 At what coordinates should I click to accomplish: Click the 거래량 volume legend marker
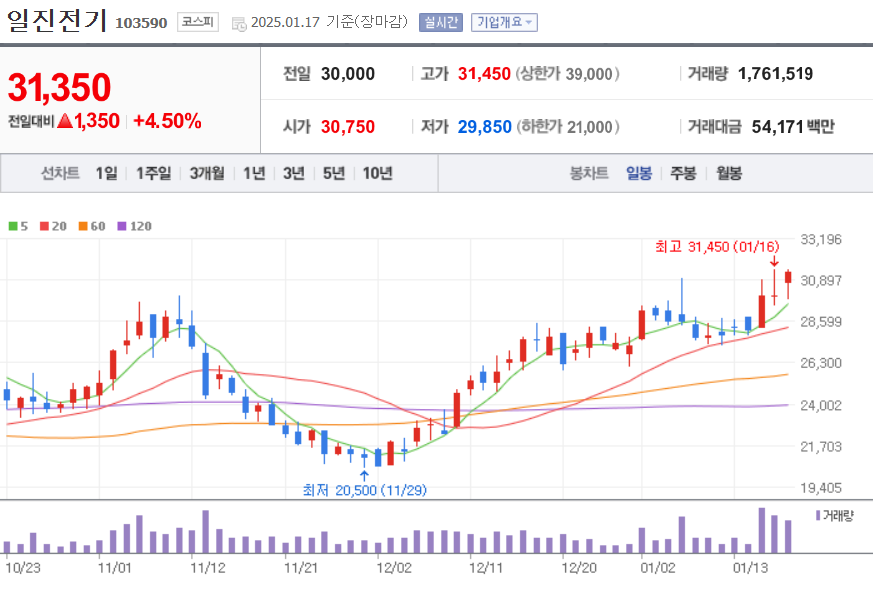pyautogui.click(x=818, y=516)
